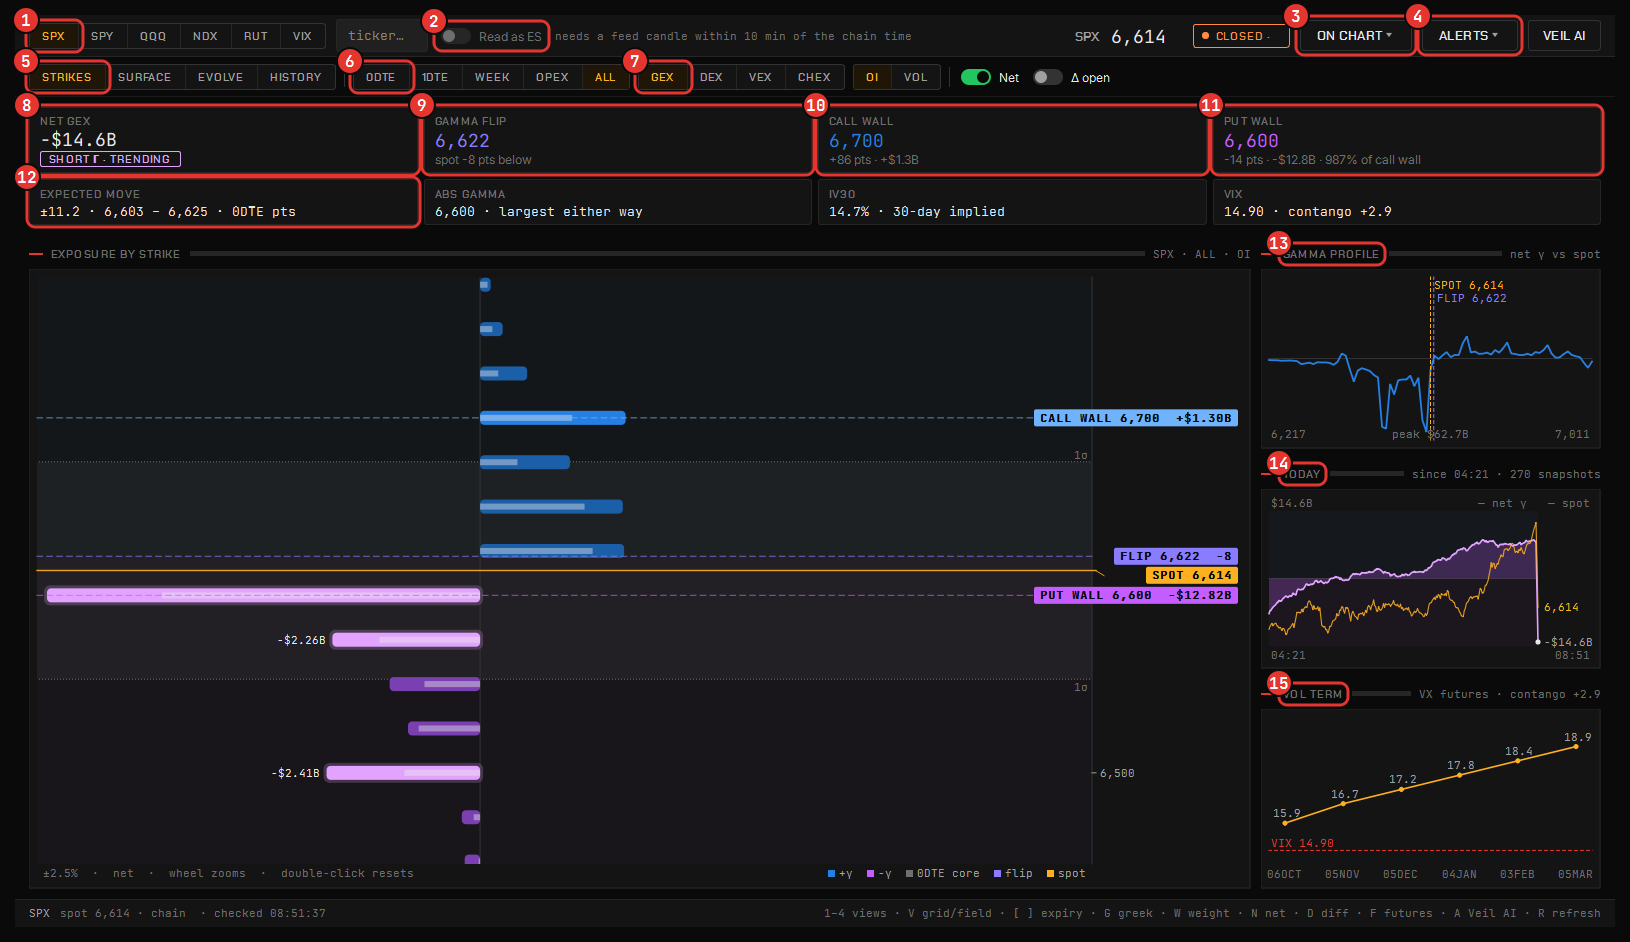The width and height of the screenshot is (1630, 942).
Task: Choose the GEX greek
Action: [x=662, y=77]
